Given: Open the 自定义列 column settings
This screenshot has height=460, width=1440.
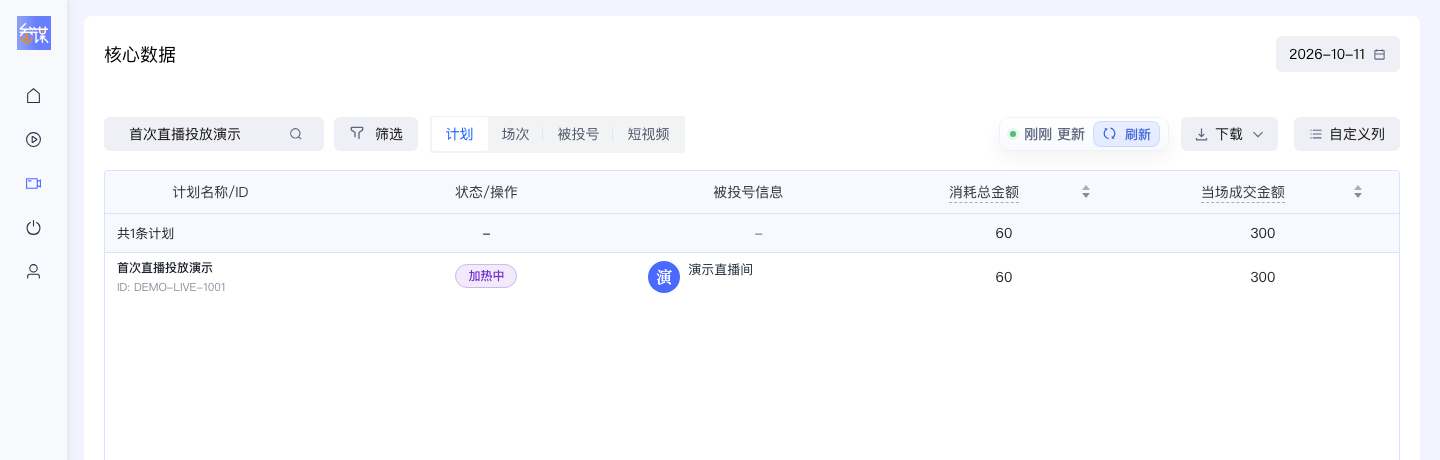Looking at the screenshot, I should (1347, 134).
